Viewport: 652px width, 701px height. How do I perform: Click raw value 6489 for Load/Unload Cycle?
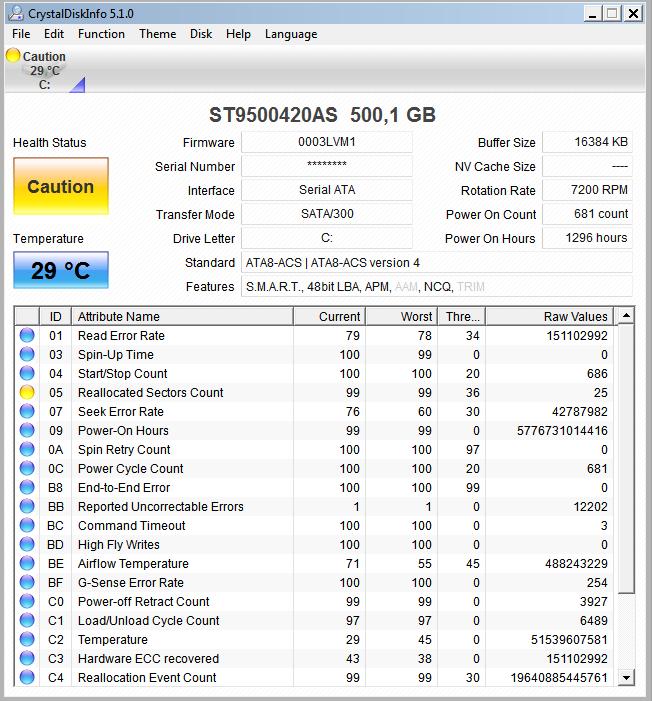coord(594,621)
